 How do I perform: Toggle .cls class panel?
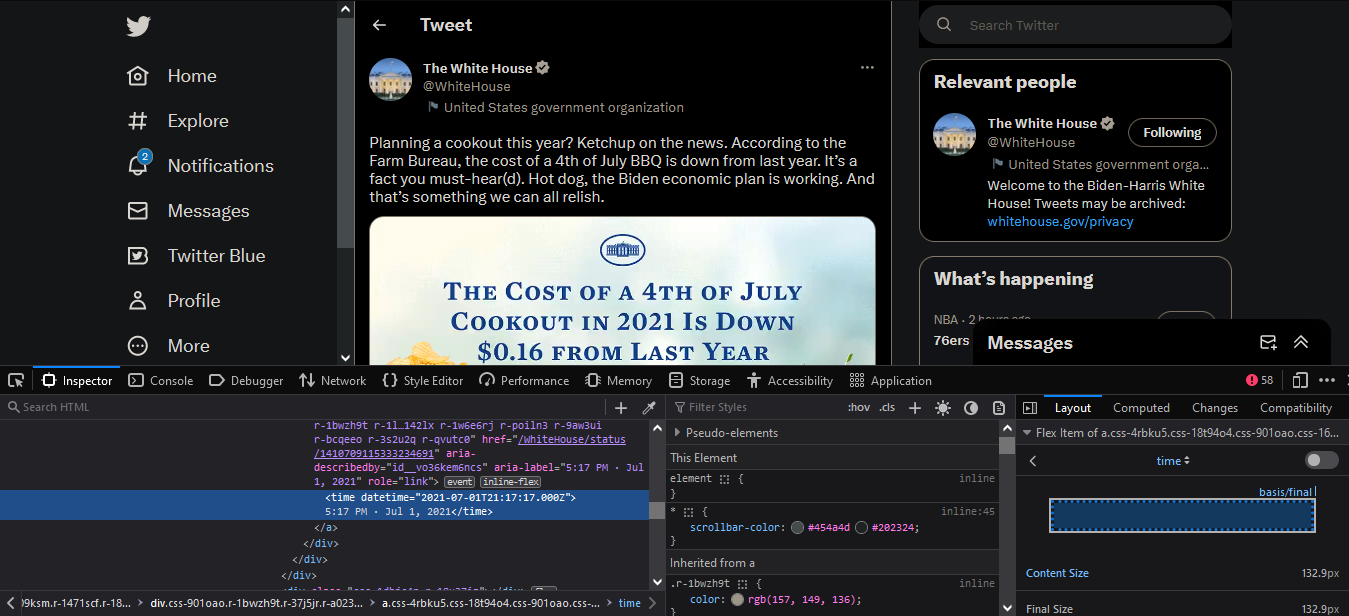[888, 407]
